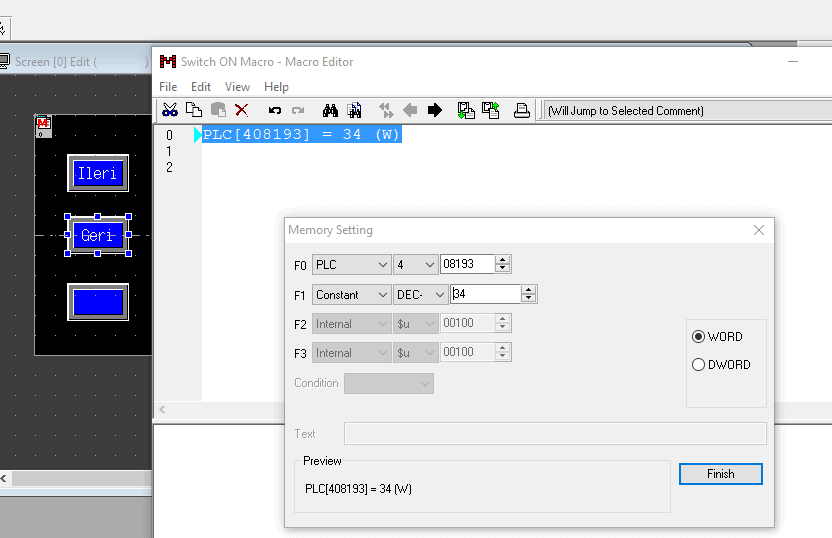This screenshot has width=832, height=538.
Task: Click the Copy icon in macro toolbar
Action: pos(194,110)
